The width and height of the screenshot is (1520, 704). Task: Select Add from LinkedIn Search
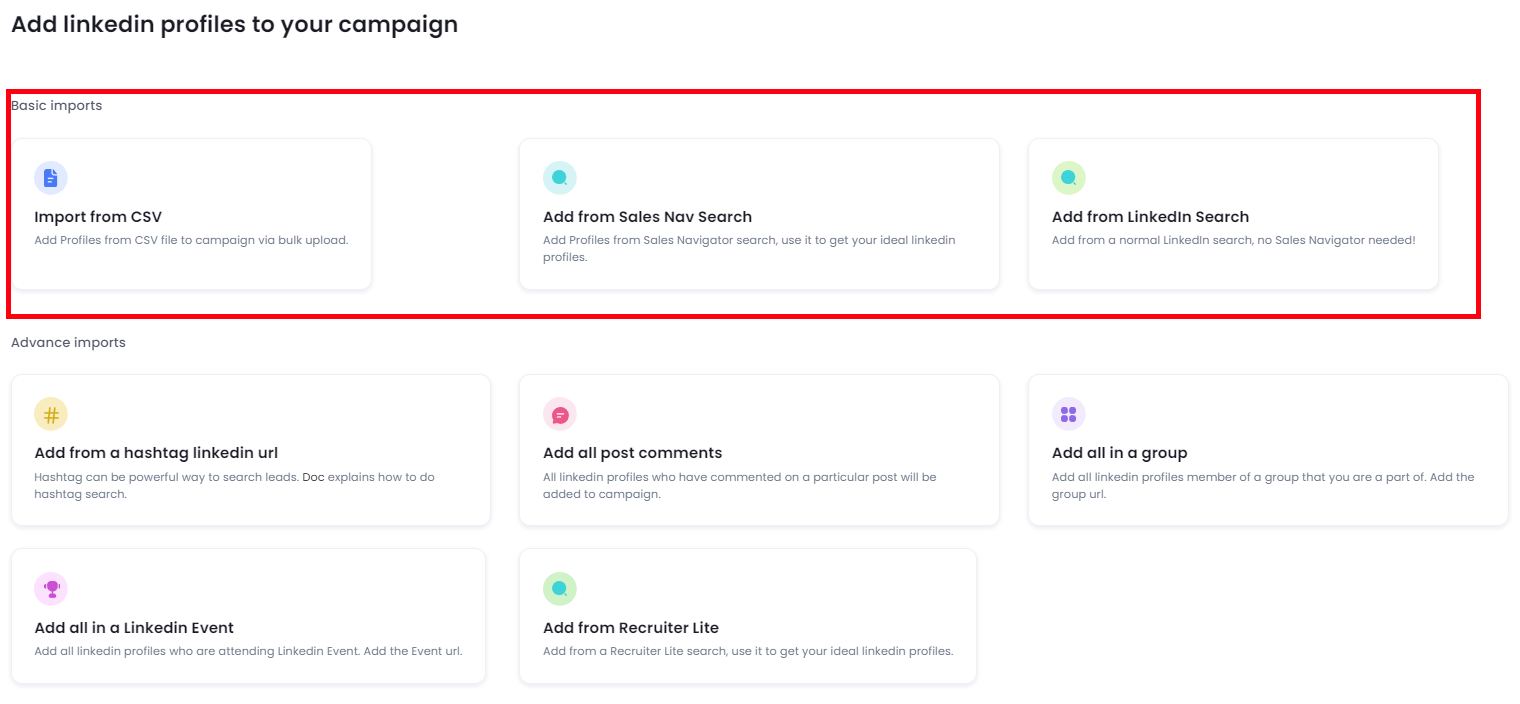(x=1234, y=213)
